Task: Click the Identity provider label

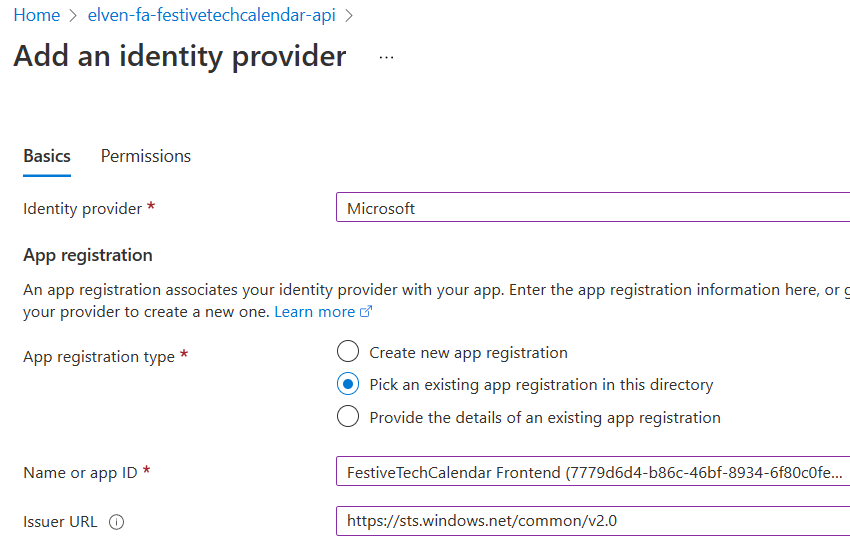Action: click(x=82, y=209)
